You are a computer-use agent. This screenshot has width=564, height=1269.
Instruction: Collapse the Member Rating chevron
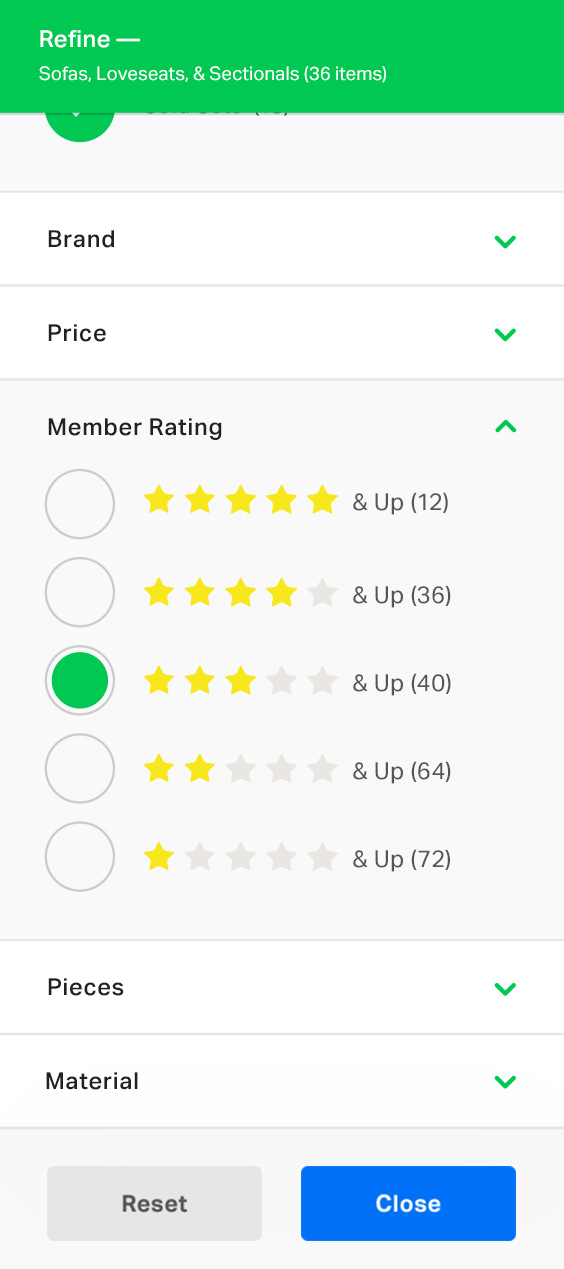click(x=505, y=427)
